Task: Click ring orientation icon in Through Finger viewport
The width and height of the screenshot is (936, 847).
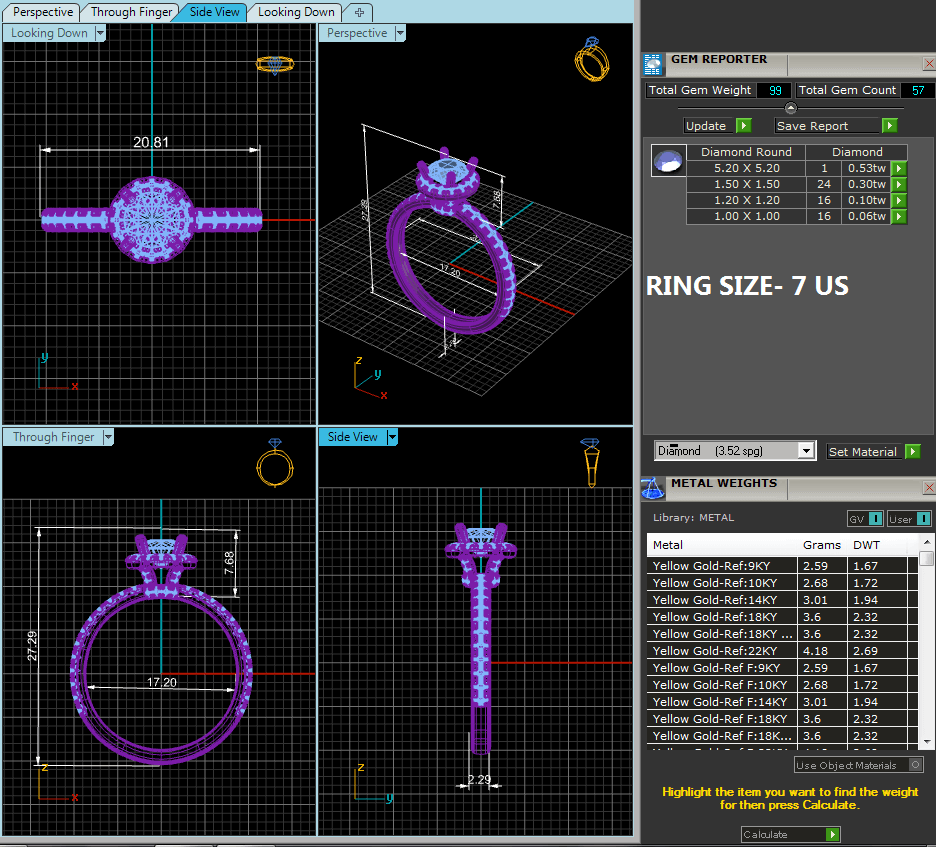Action: tap(274, 463)
